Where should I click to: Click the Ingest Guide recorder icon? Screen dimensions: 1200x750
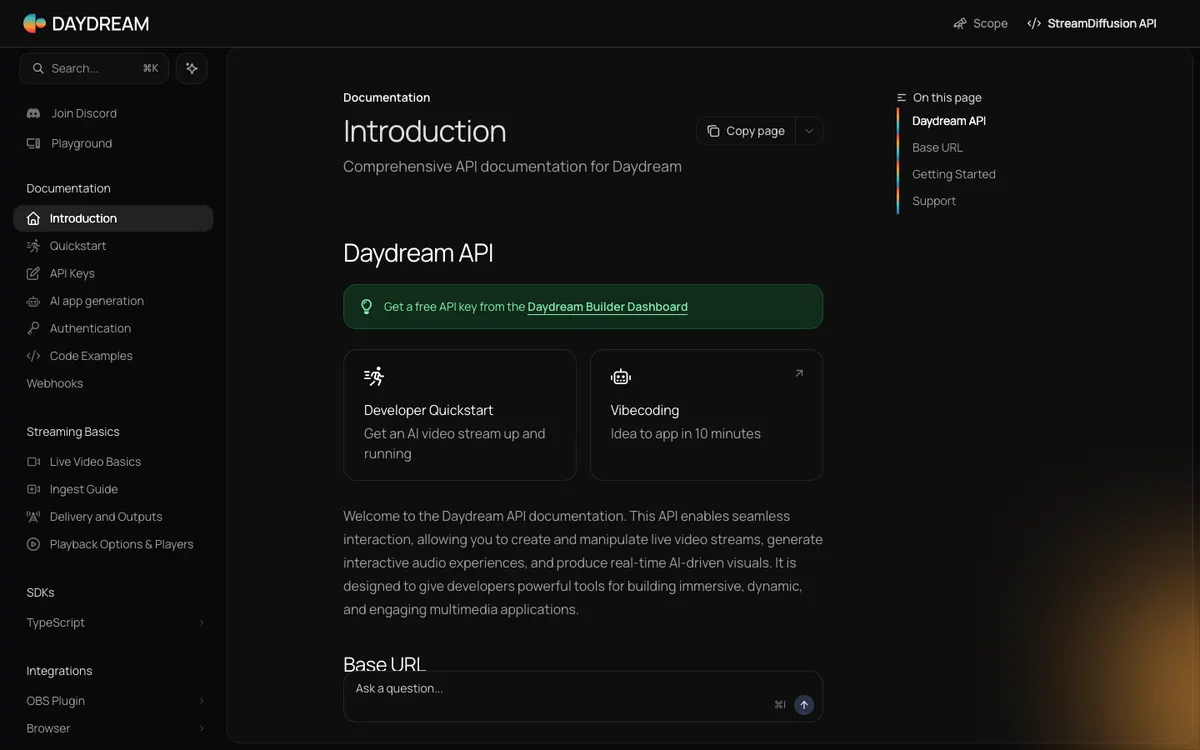tap(33, 489)
